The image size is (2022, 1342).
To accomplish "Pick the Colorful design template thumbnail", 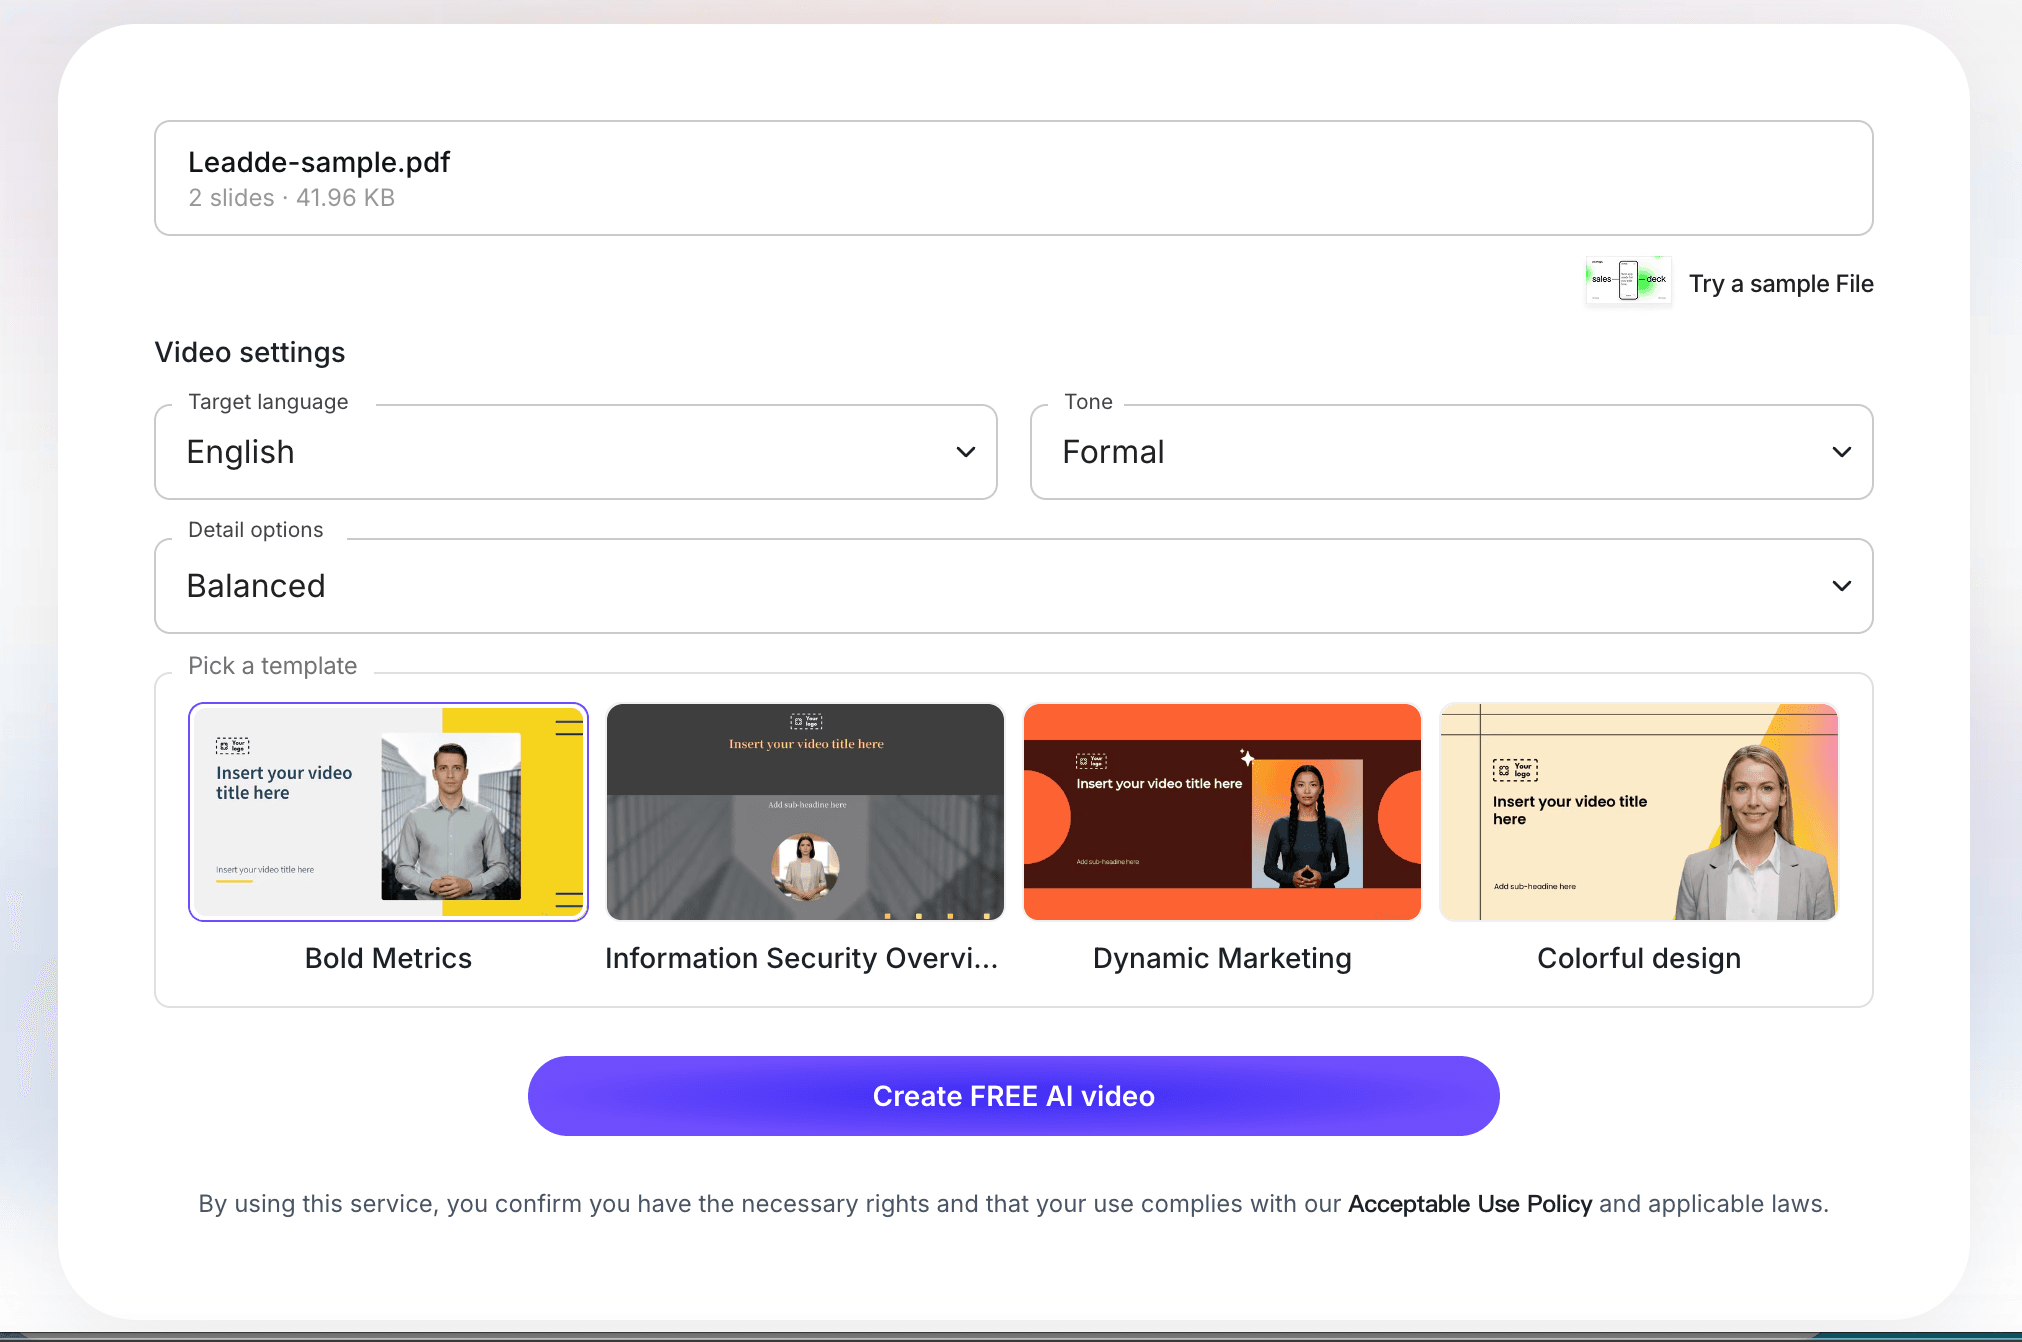I will coord(1639,812).
